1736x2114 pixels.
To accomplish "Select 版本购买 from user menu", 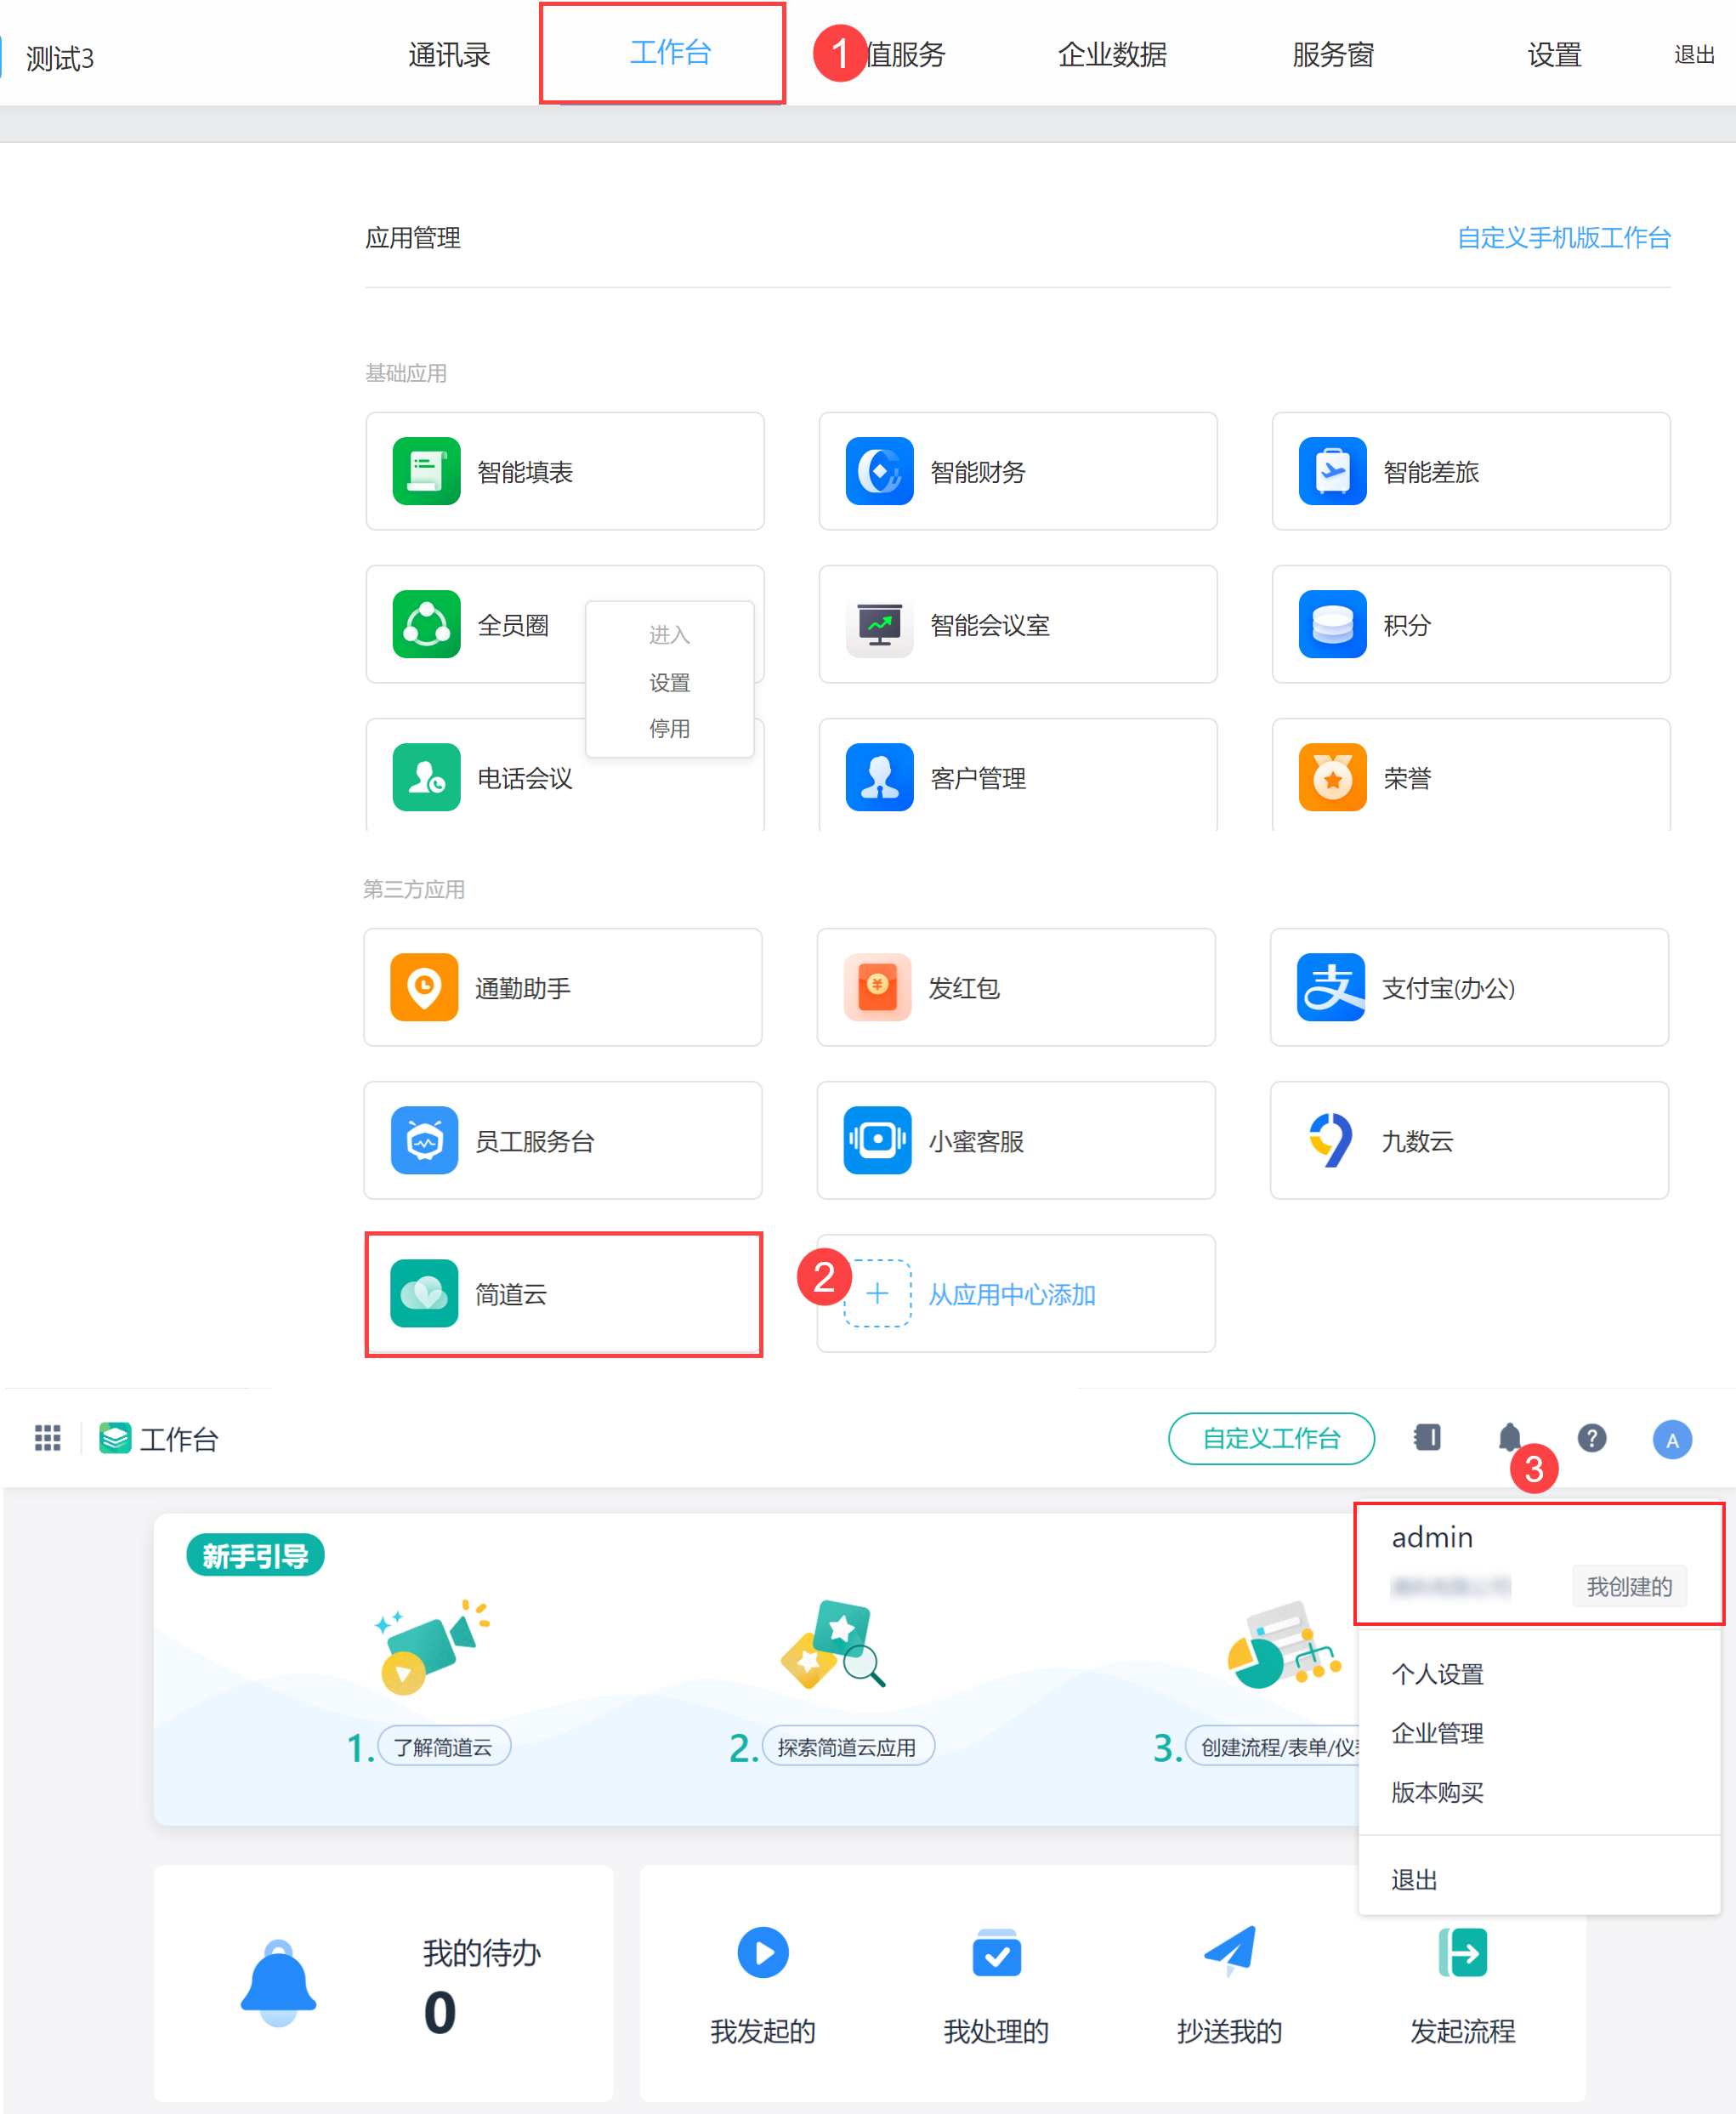I will [x=1437, y=1792].
